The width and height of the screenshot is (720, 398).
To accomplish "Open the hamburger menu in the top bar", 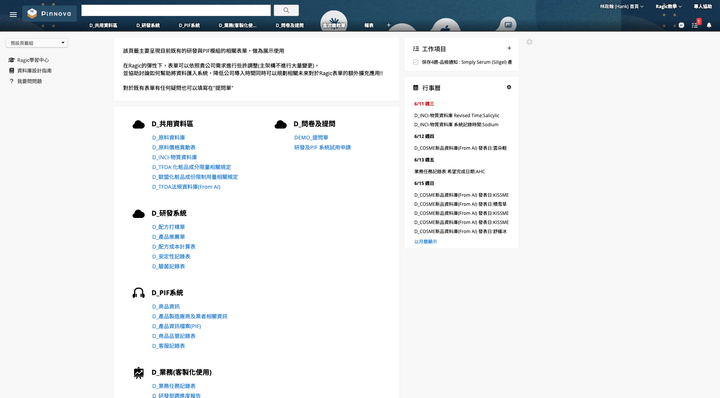I will [13, 14].
